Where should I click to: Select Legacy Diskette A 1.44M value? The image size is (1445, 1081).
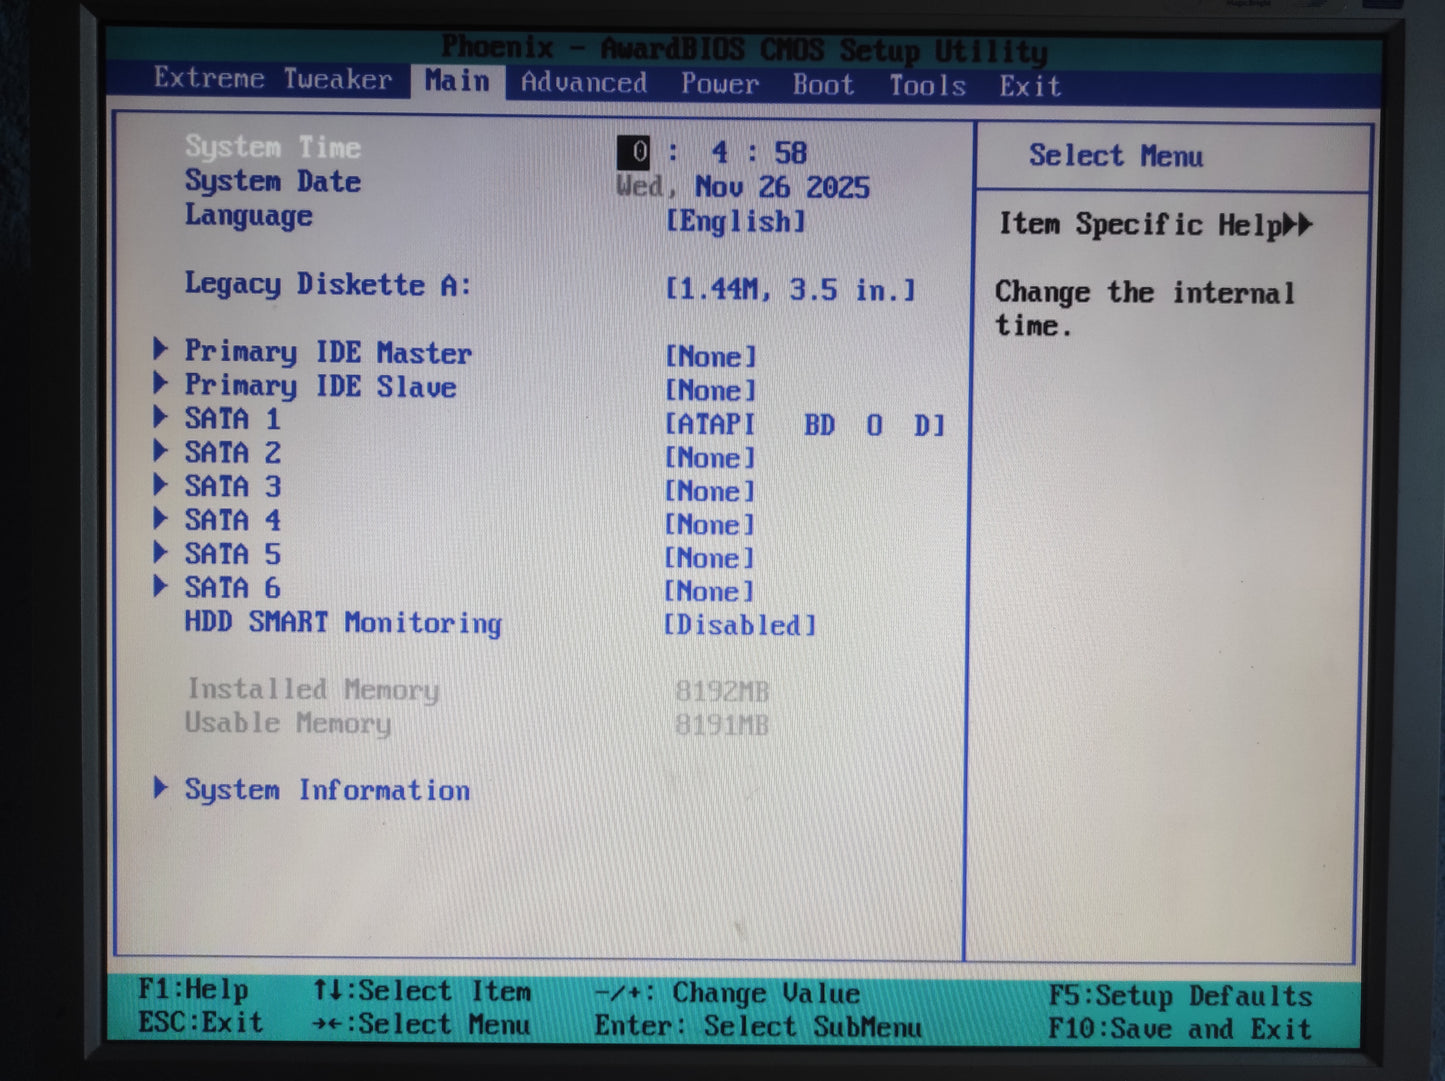coord(790,290)
